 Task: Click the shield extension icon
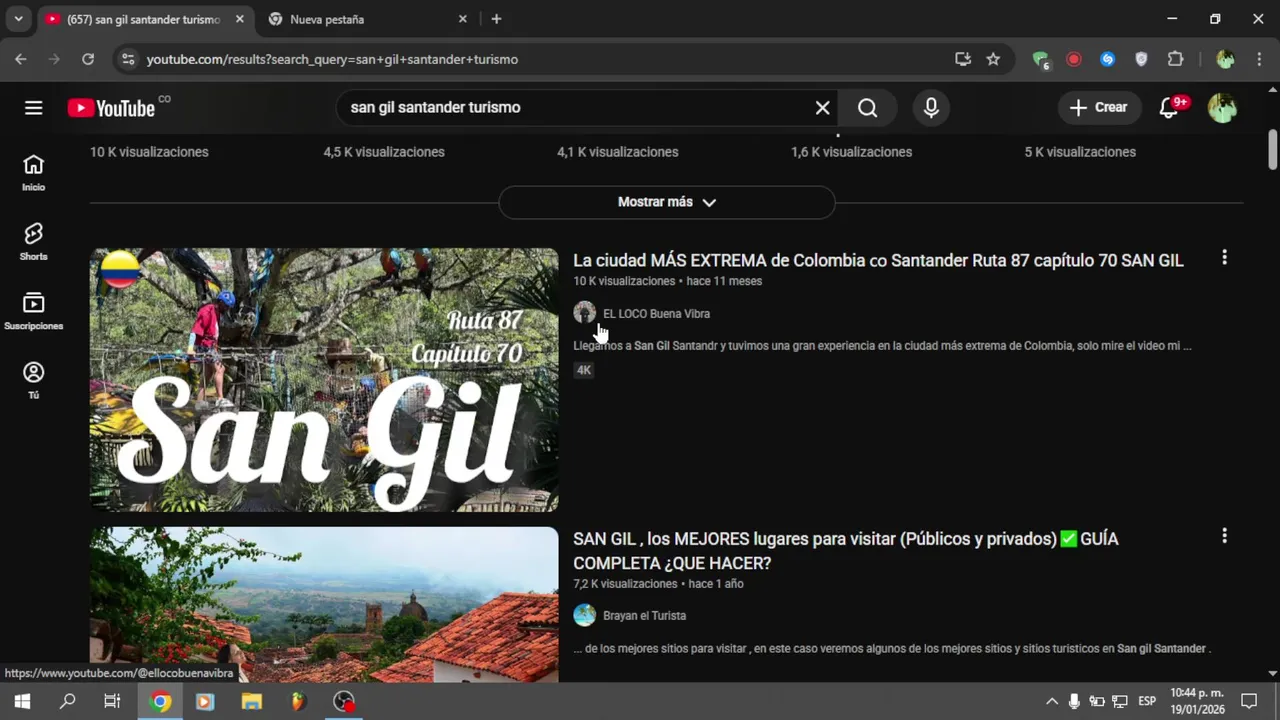click(1141, 59)
